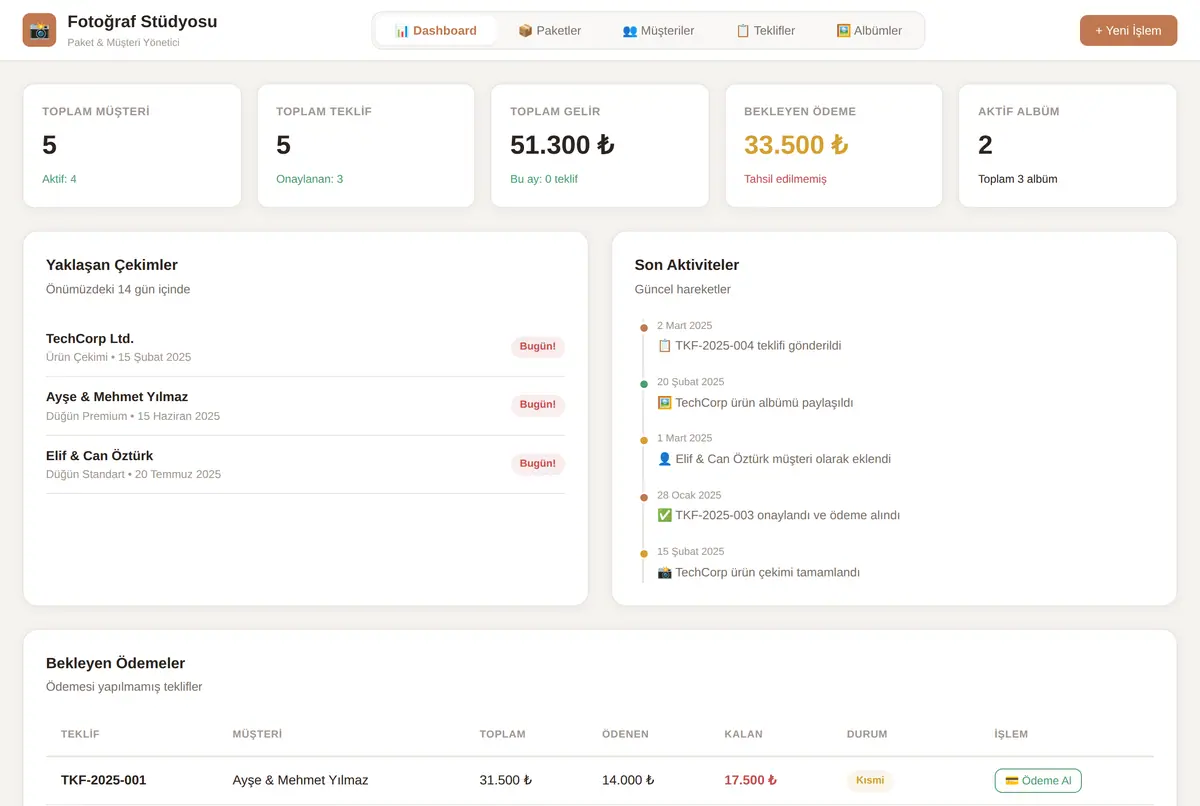Viewport: 1200px width, 806px height.
Task: Go to the Müşteriler tab
Action: point(658,30)
